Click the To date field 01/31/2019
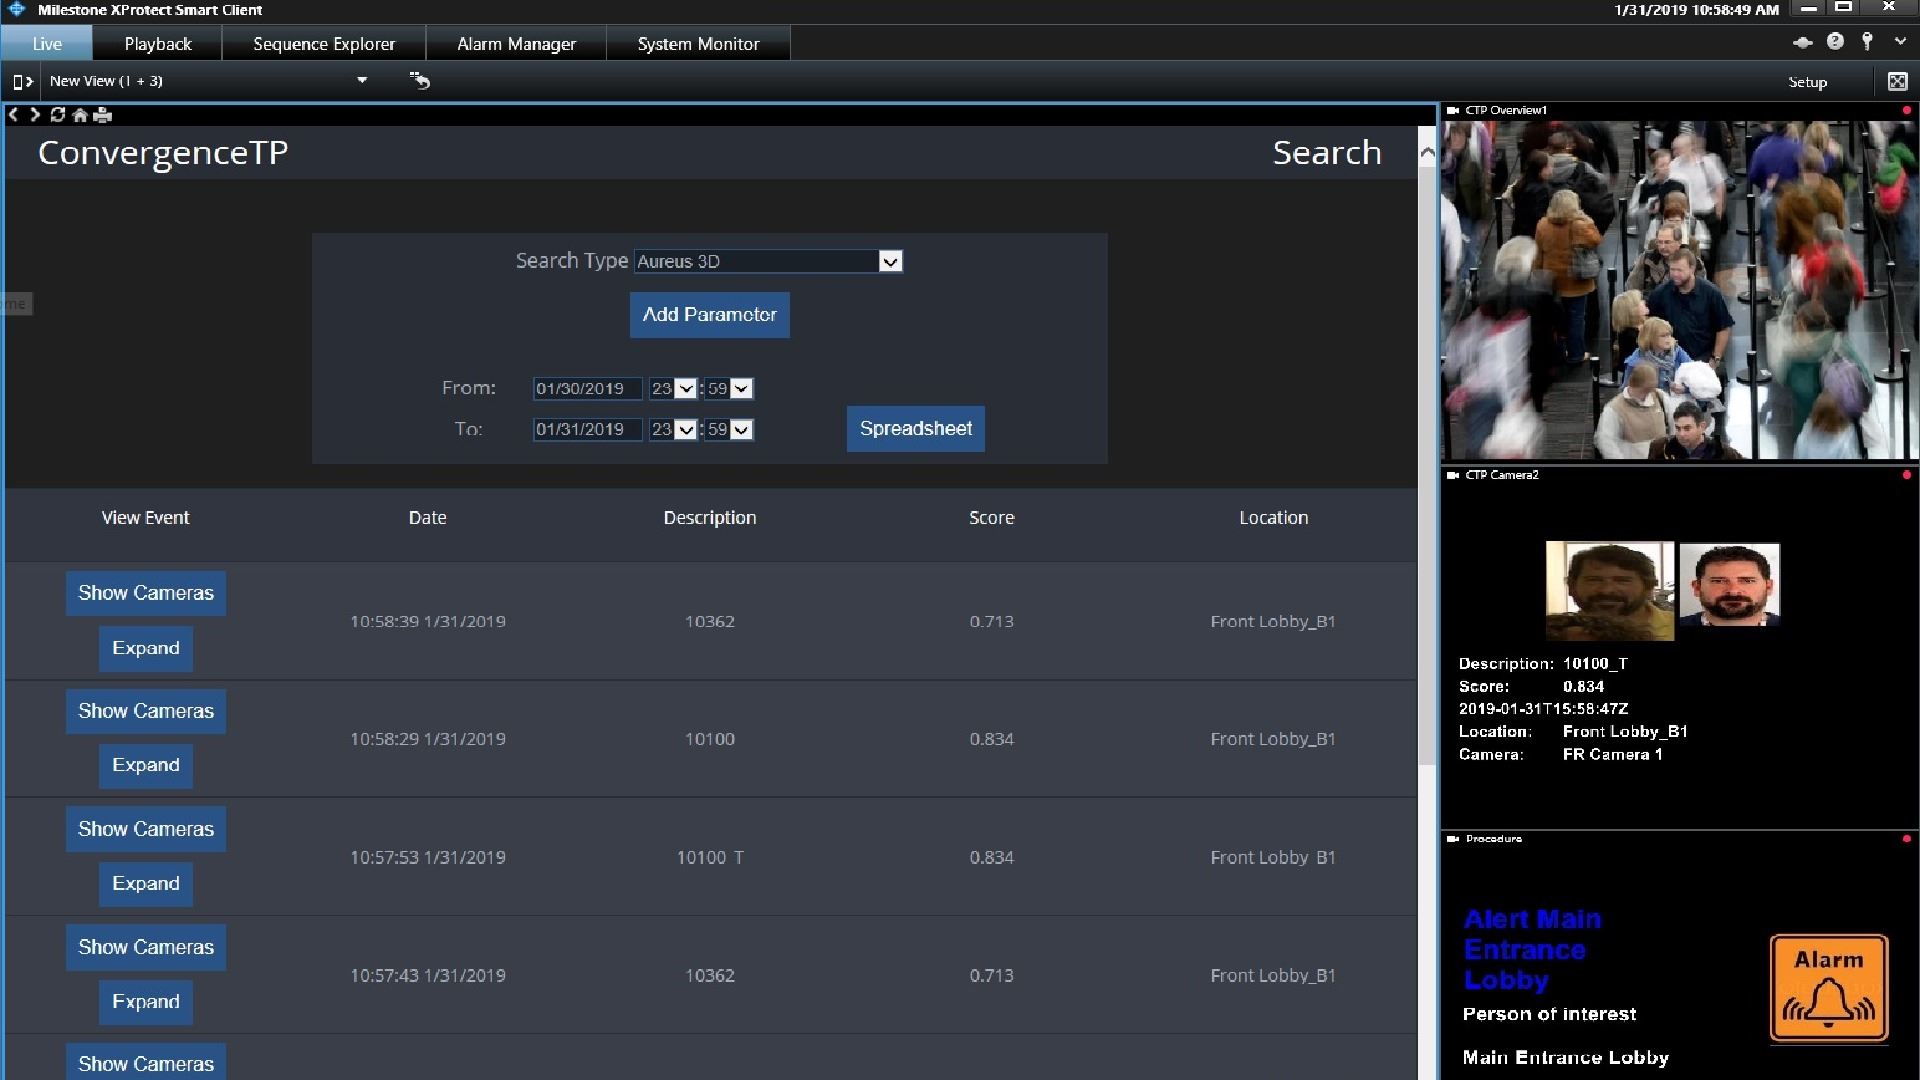 588,430
